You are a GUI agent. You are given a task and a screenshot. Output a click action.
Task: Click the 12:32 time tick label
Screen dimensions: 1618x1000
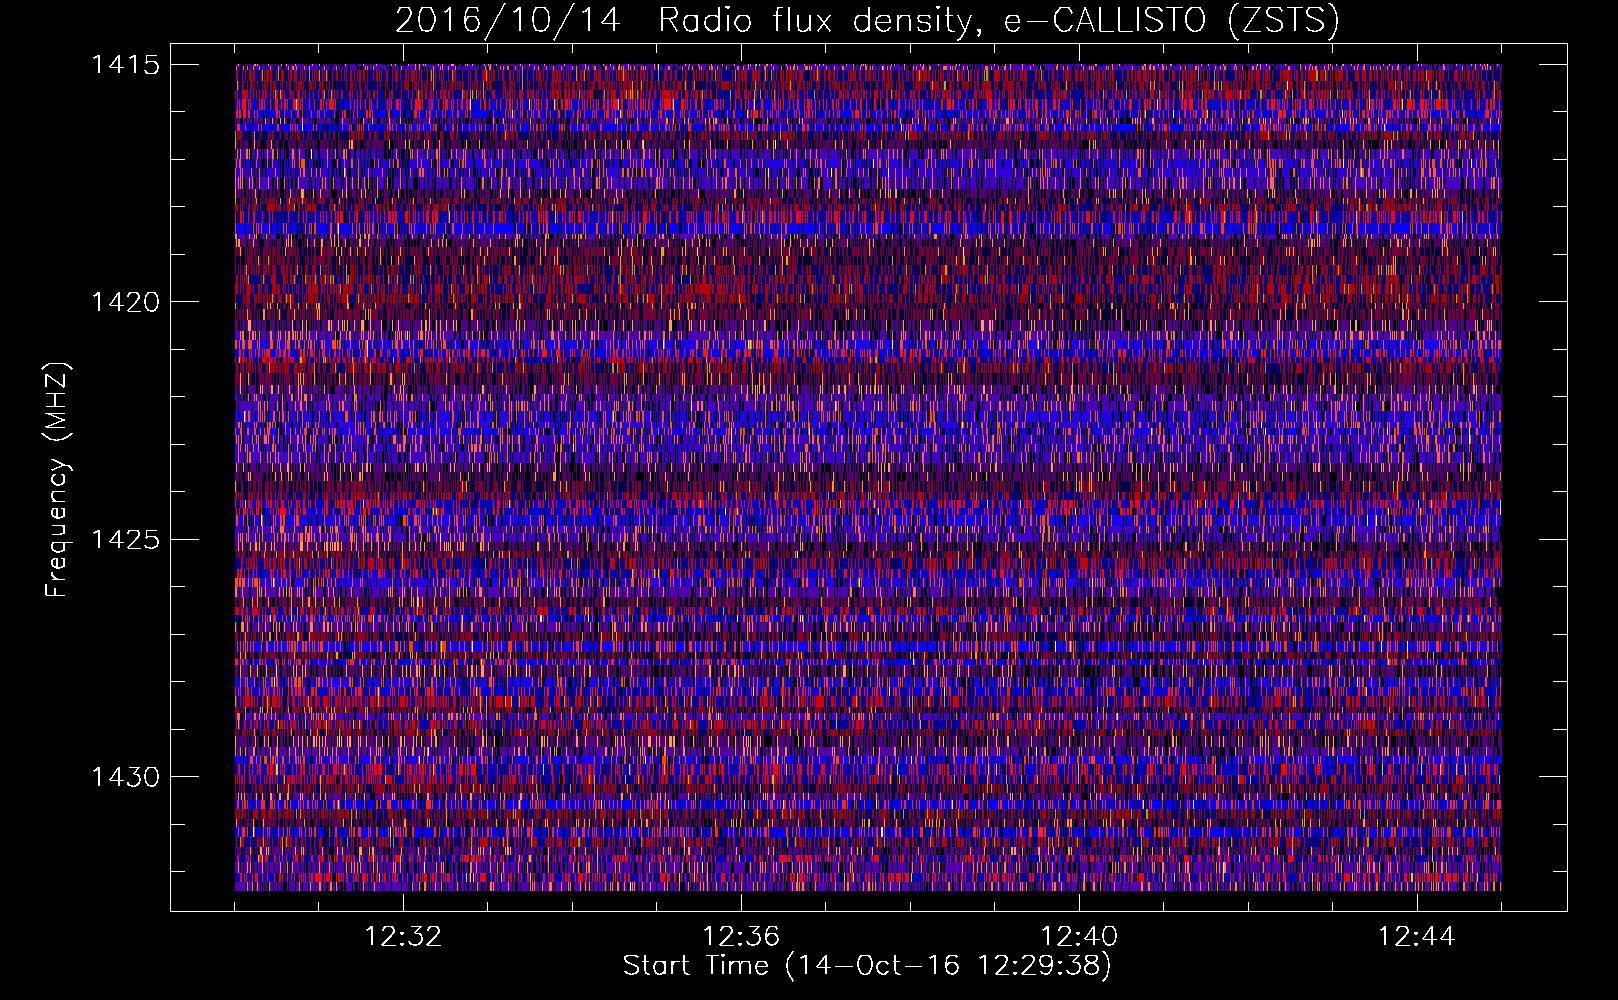403,937
